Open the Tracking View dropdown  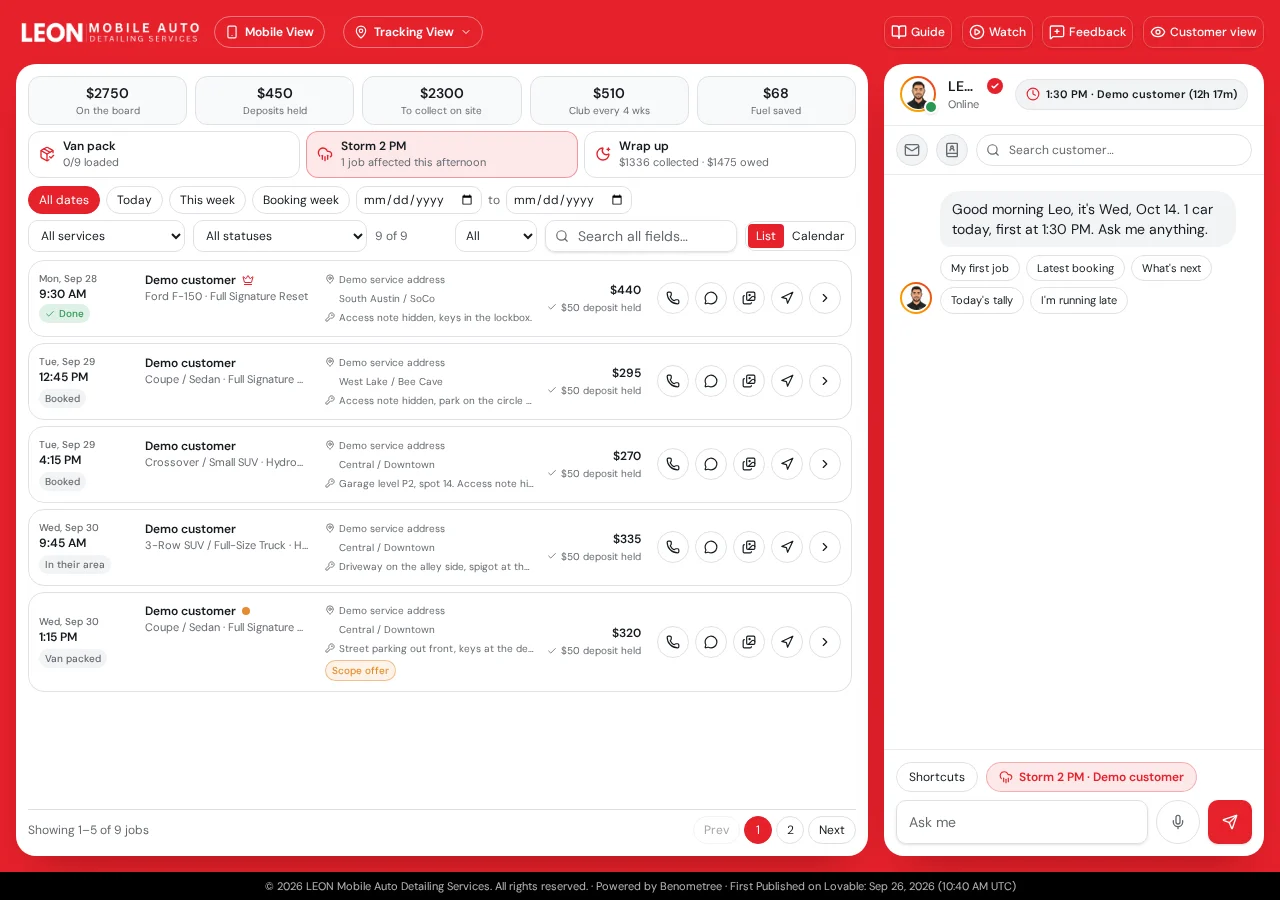413,32
